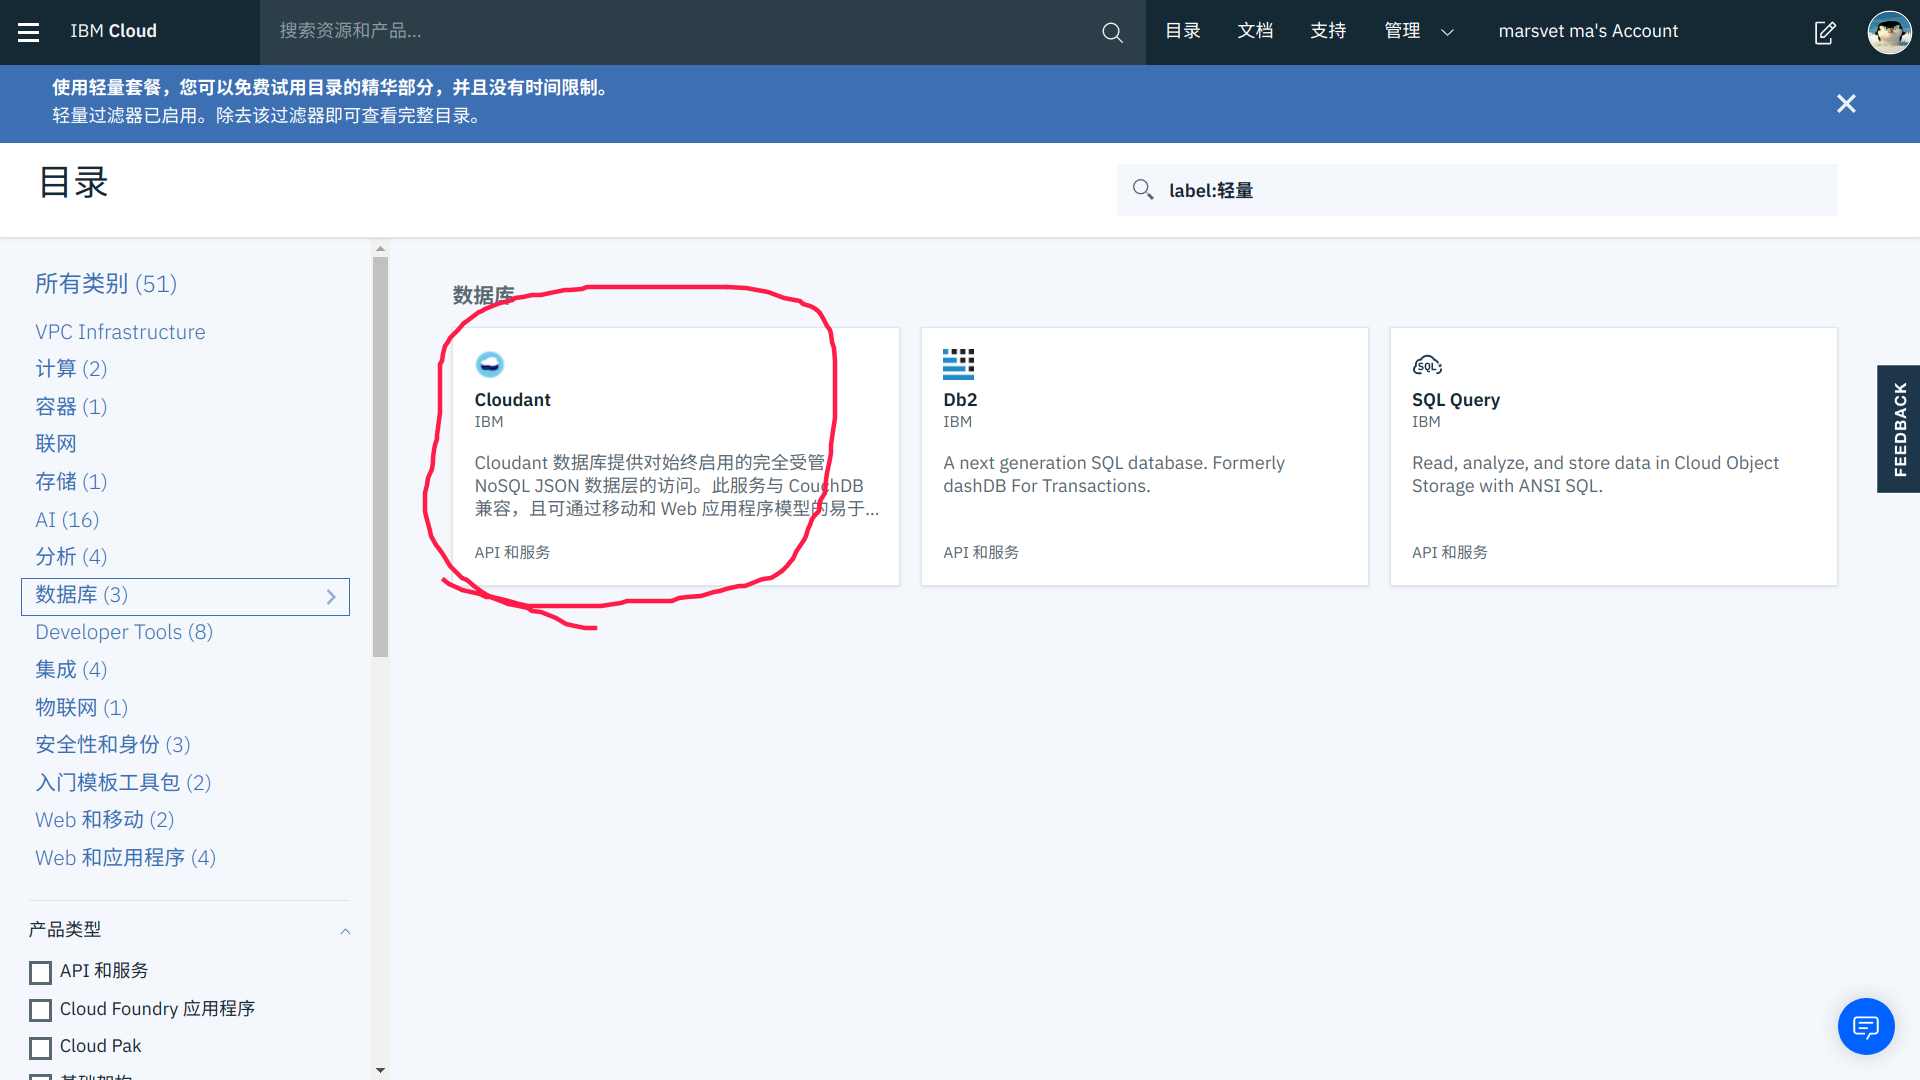
Task: Click the global search magnifier icon
Action: pos(1112,32)
